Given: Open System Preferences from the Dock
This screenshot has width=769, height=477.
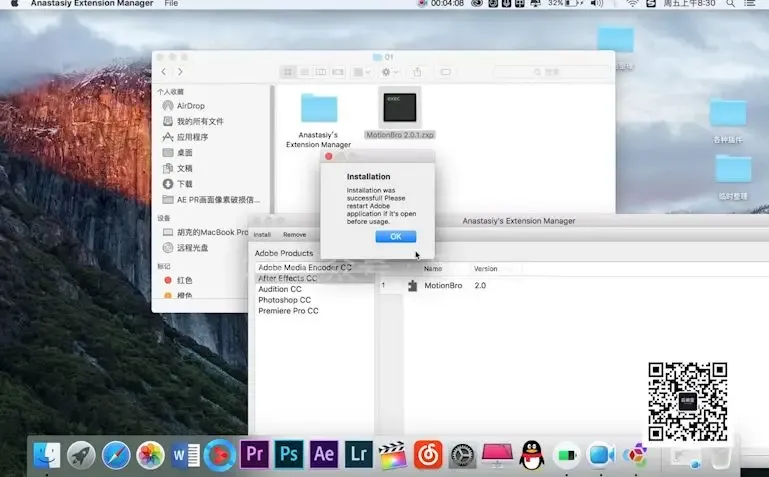Looking at the screenshot, I should click(462, 455).
